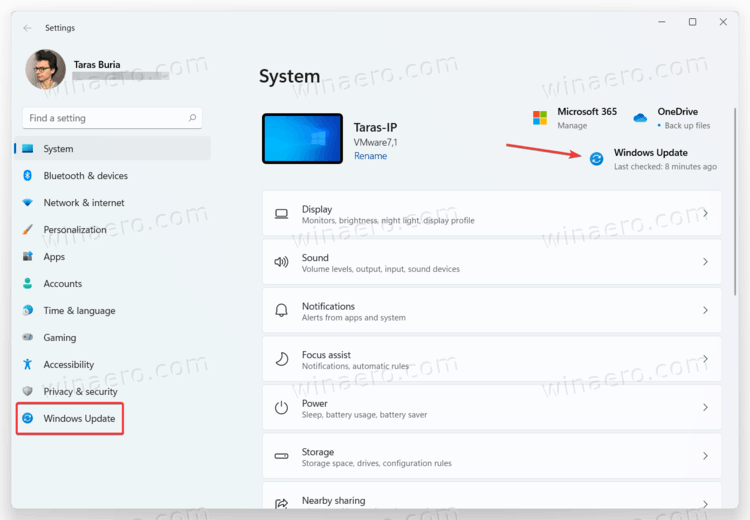Switch to the Apps section

pyautogui.click(x=112, y=256)
